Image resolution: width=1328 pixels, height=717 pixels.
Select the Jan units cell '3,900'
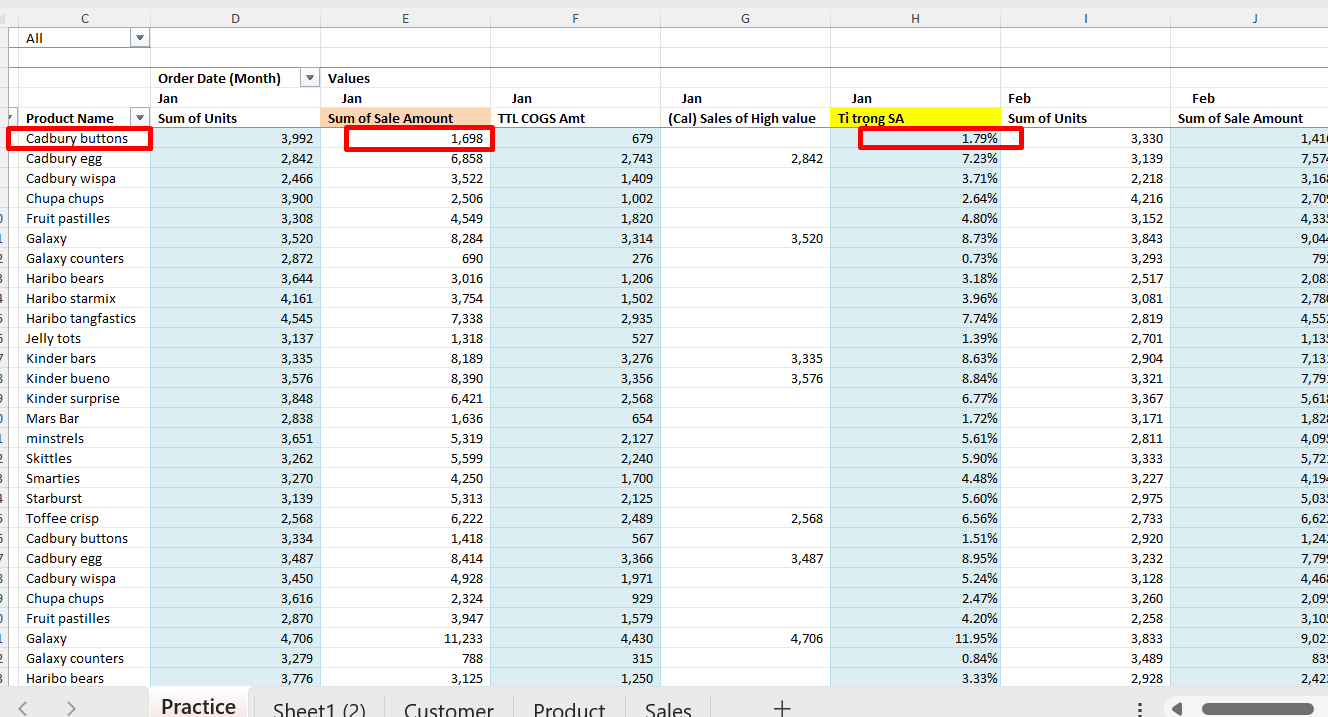235,198
